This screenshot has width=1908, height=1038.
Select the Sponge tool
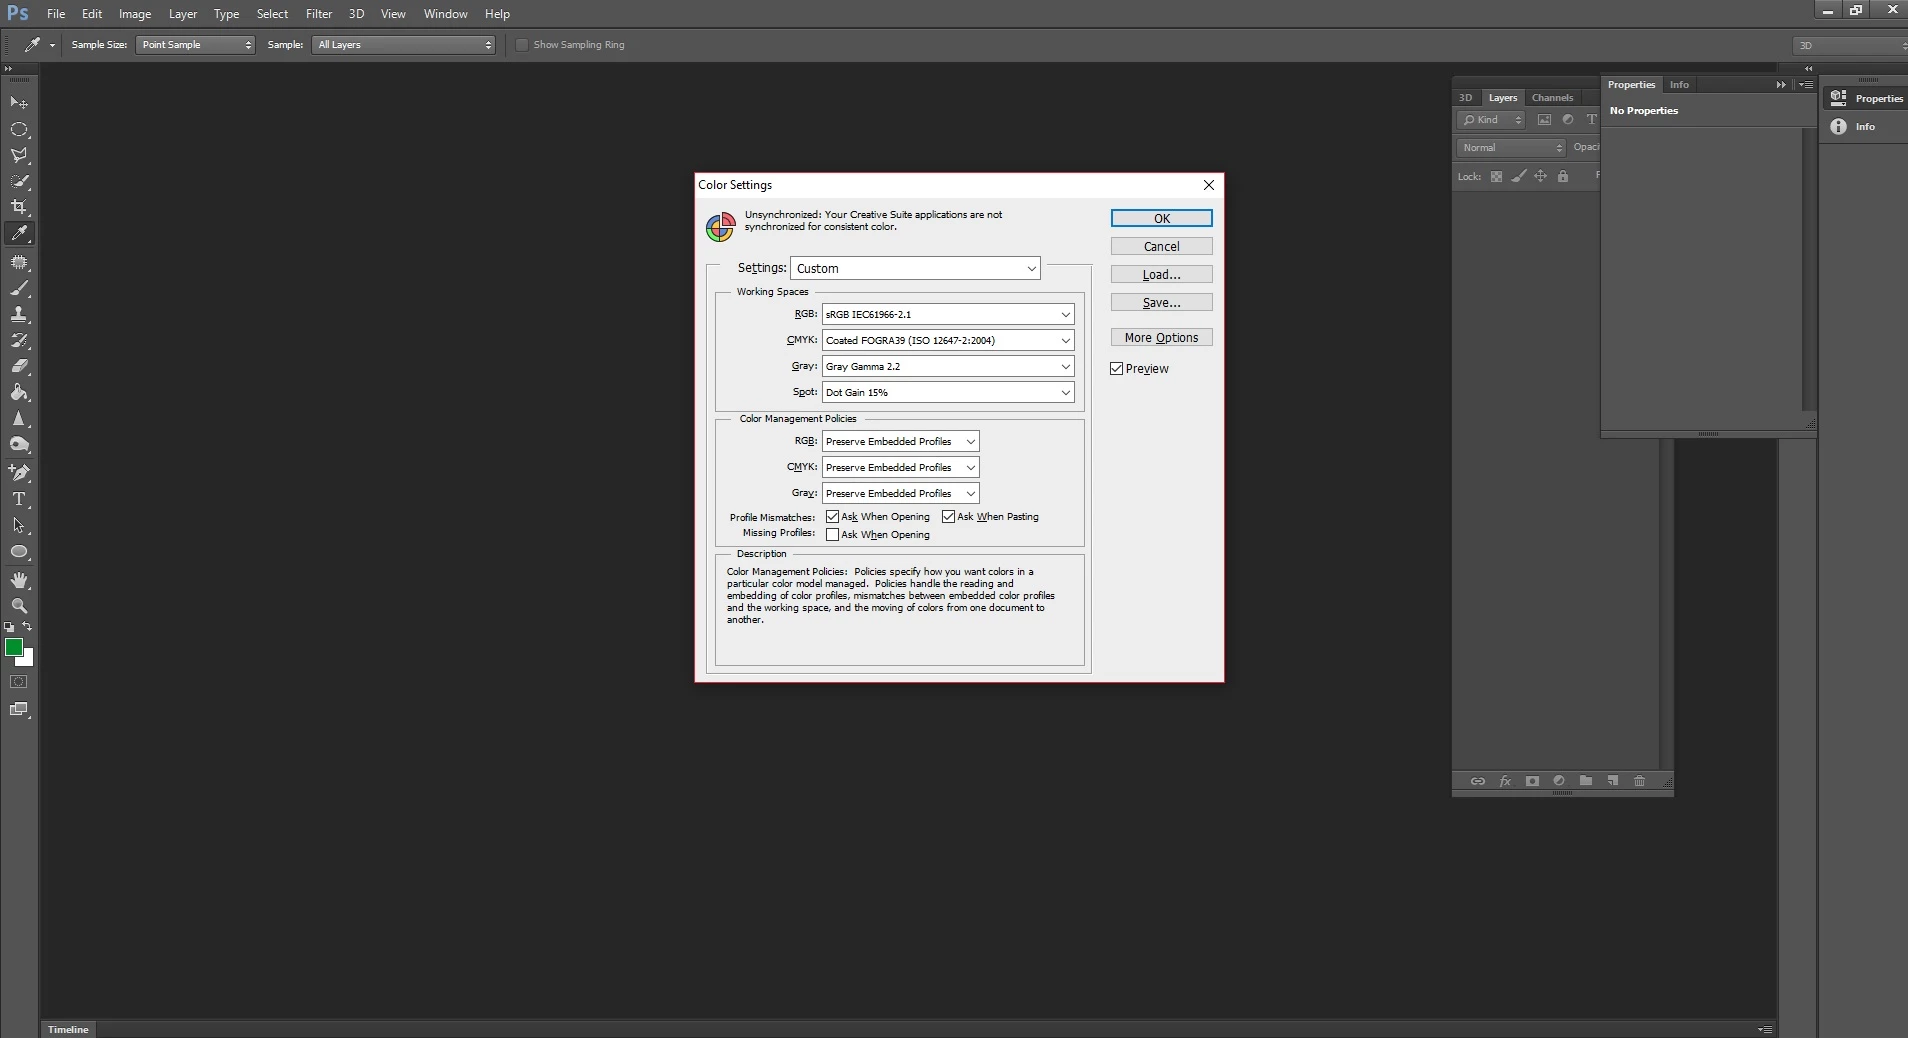tap(19, 445)
